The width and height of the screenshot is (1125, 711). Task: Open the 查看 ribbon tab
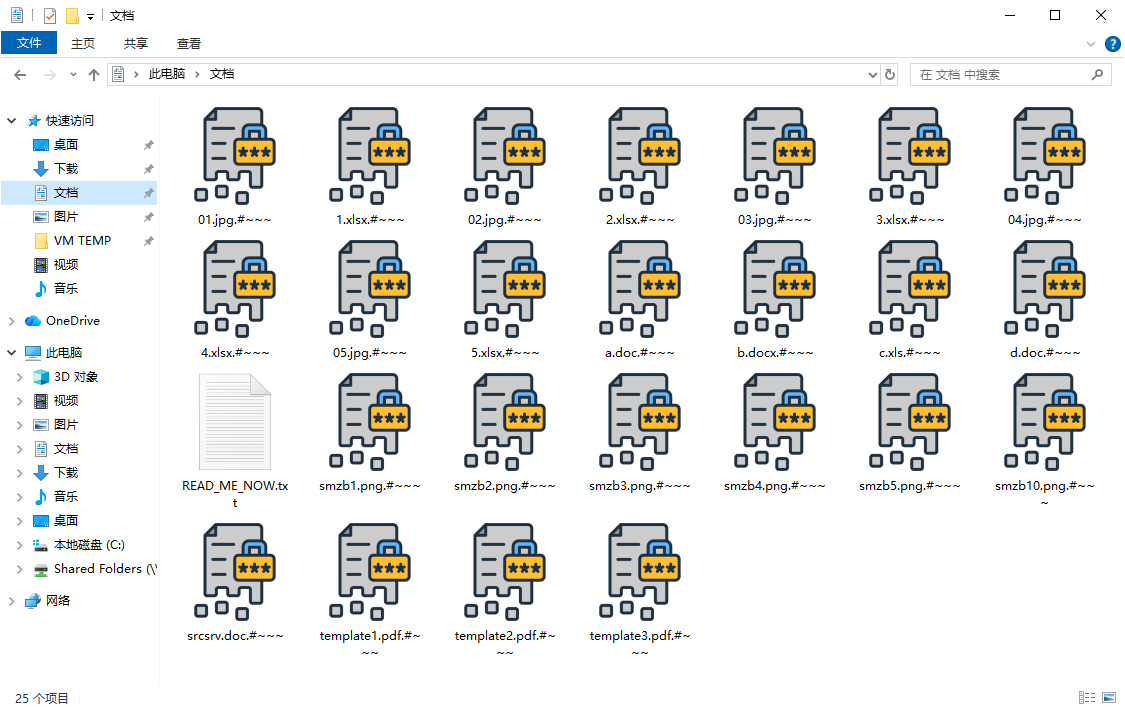(189, 43)
